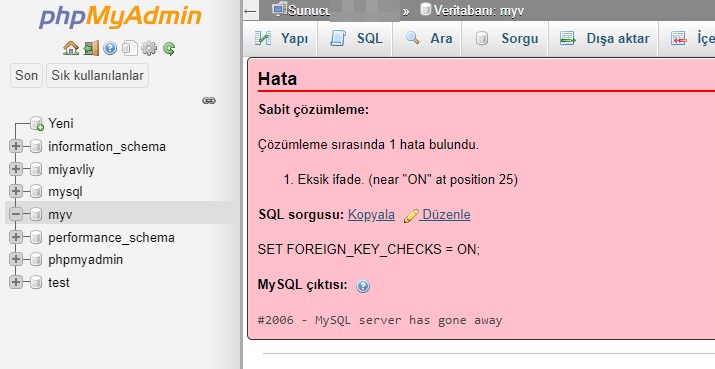The height and width of the screenshot is (369, 715).
Task: Open the Yapı tab
Action: tap(280, 39)
